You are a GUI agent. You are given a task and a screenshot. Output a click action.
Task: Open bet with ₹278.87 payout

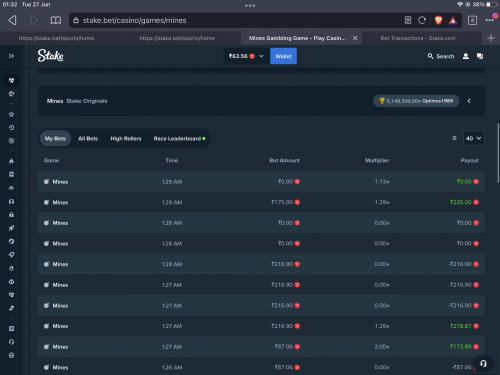[x=261, y=326]
